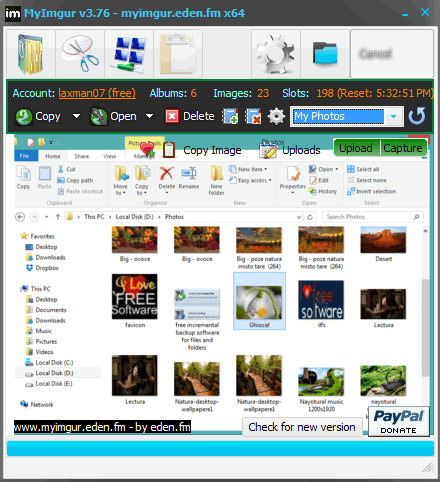Select the favicon Love FREE Software thumbnail
440x482 pixels.
coord(135,301)
